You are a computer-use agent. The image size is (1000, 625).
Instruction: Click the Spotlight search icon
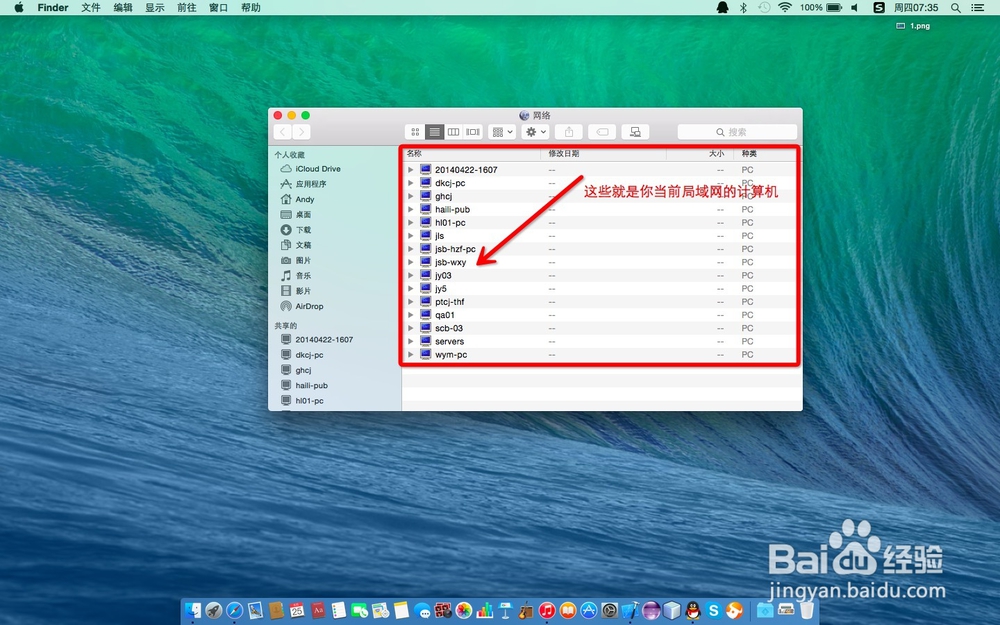coord(955,8)
